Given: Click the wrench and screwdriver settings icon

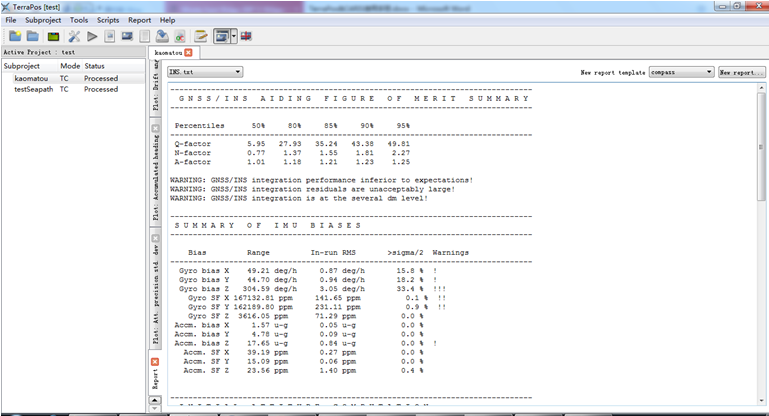Looking at the screenshot, I should (x=74, y=36).
